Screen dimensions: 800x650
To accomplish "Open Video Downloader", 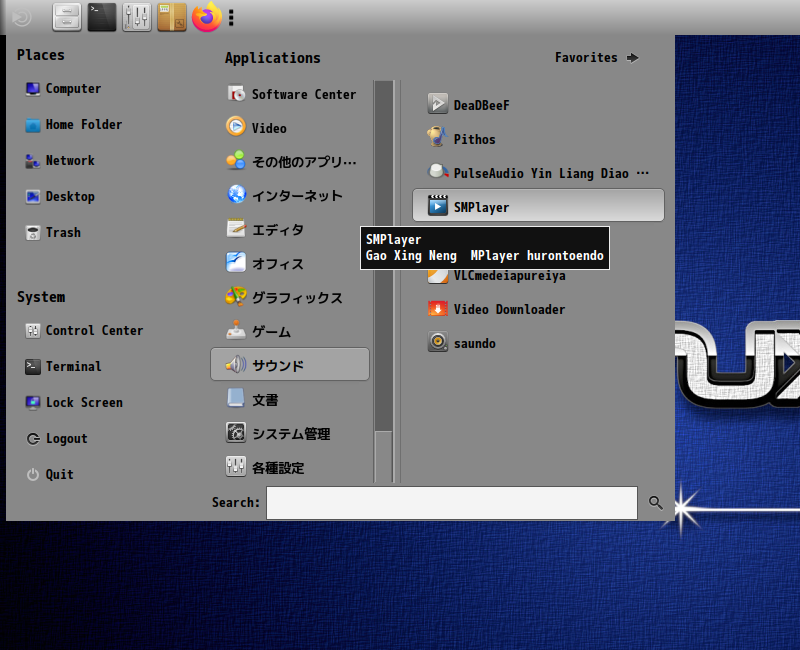I will (x=538, y=309).
